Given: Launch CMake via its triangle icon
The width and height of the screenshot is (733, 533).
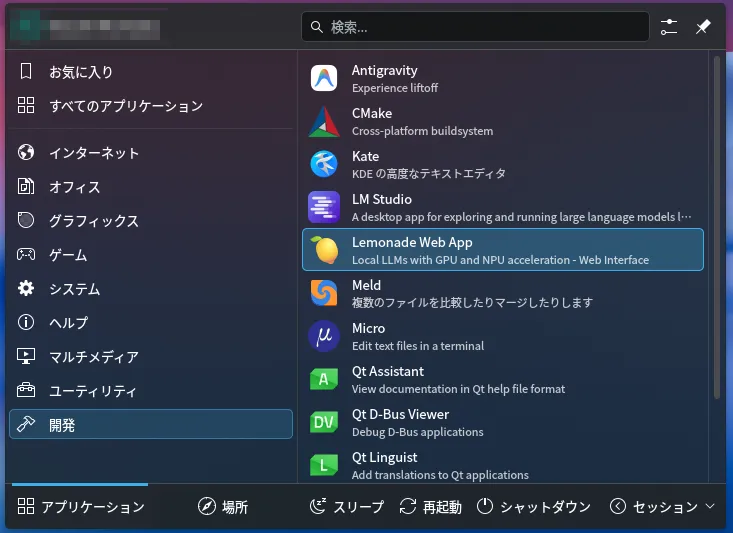Looking at the screenshot, I should point(324,122).
